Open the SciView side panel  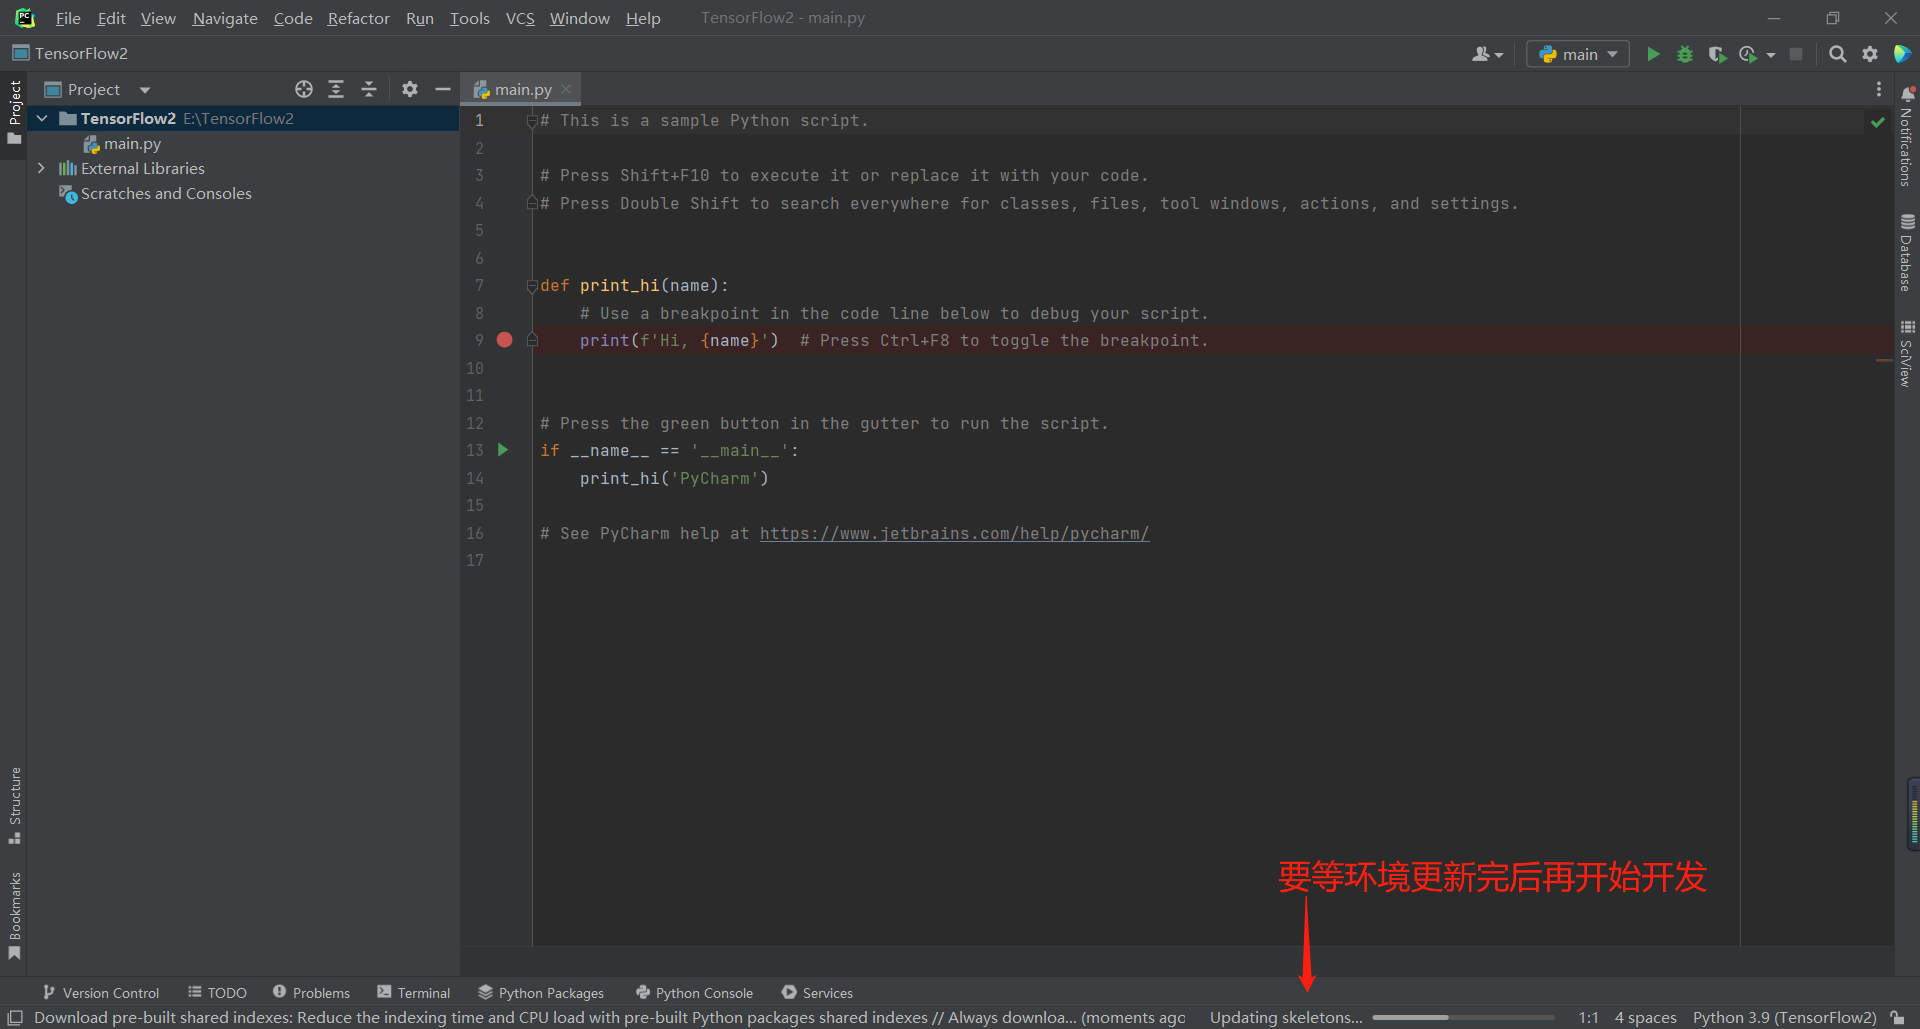coord(1907,354)
